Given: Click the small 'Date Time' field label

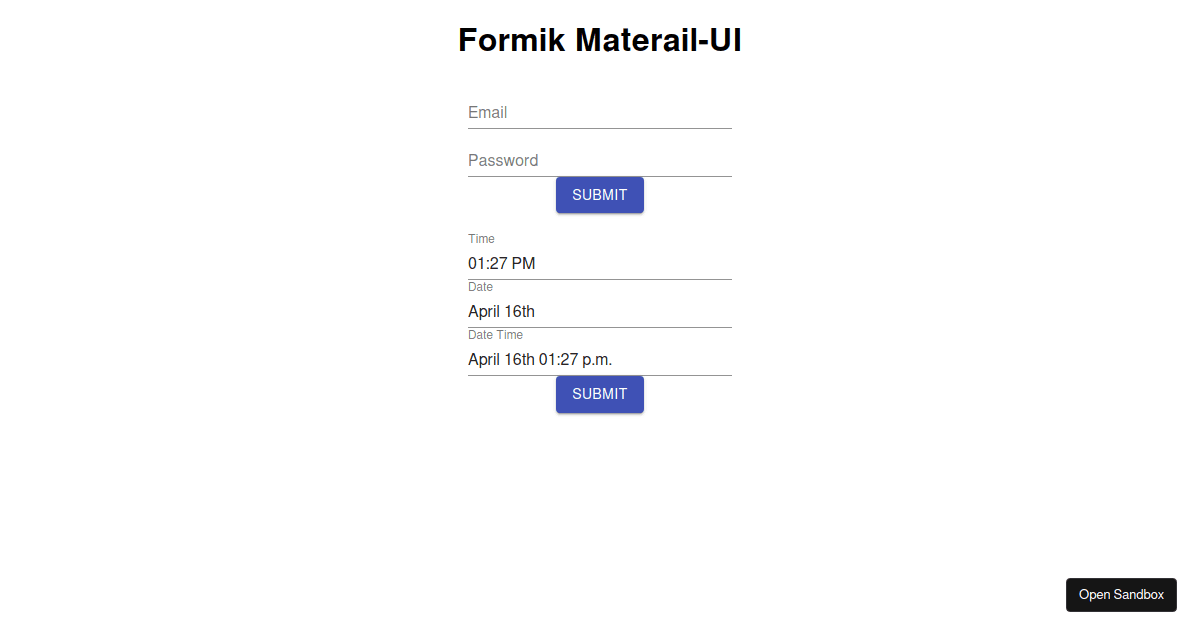Looking at the screenshot, I should pos(495,335).
